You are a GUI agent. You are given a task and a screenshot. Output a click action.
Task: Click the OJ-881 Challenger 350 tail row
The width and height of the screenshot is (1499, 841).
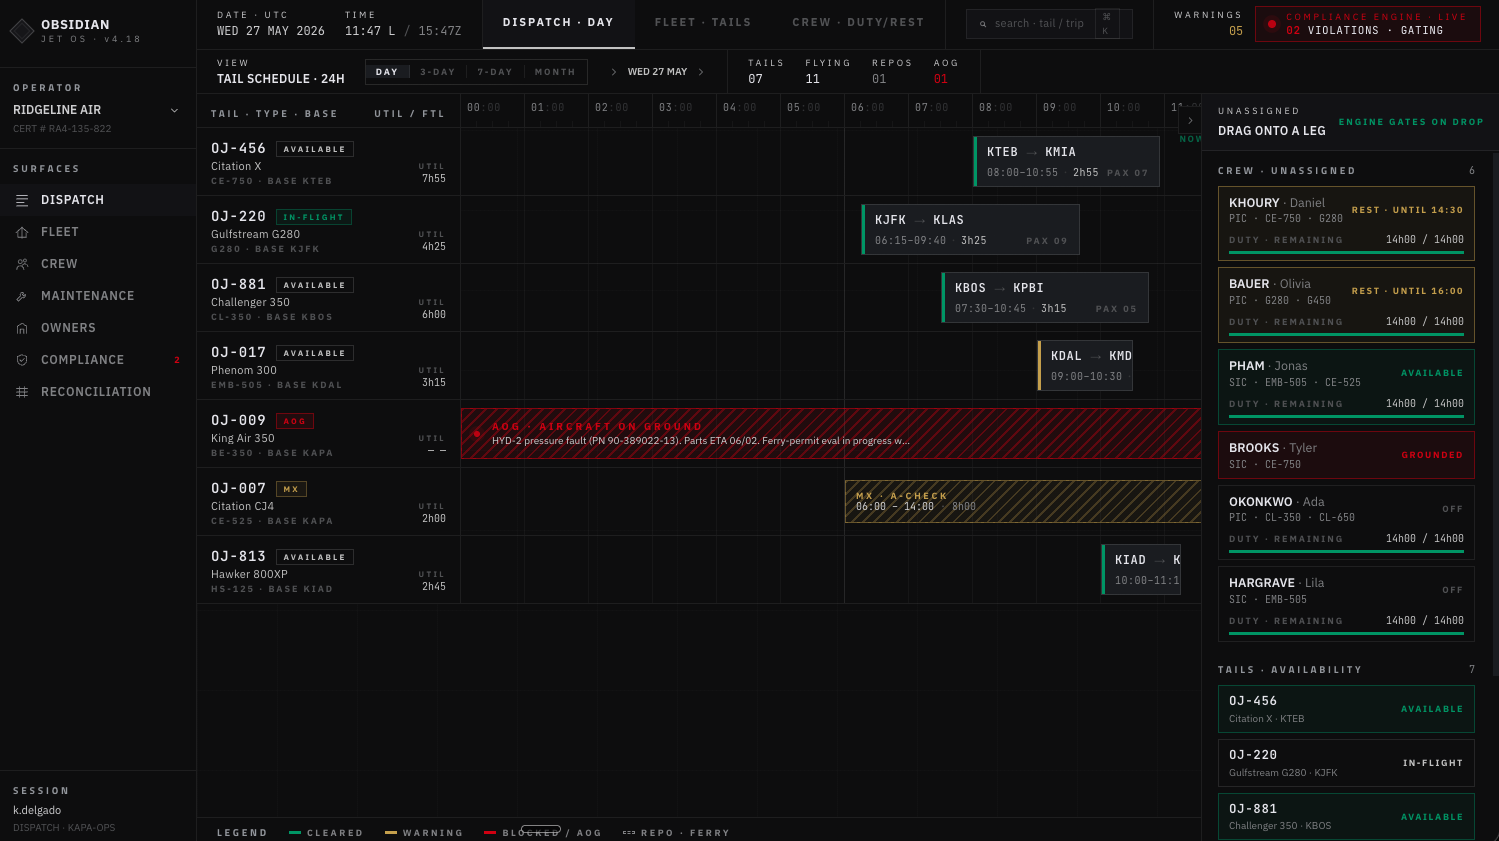[x=328, y=298]
